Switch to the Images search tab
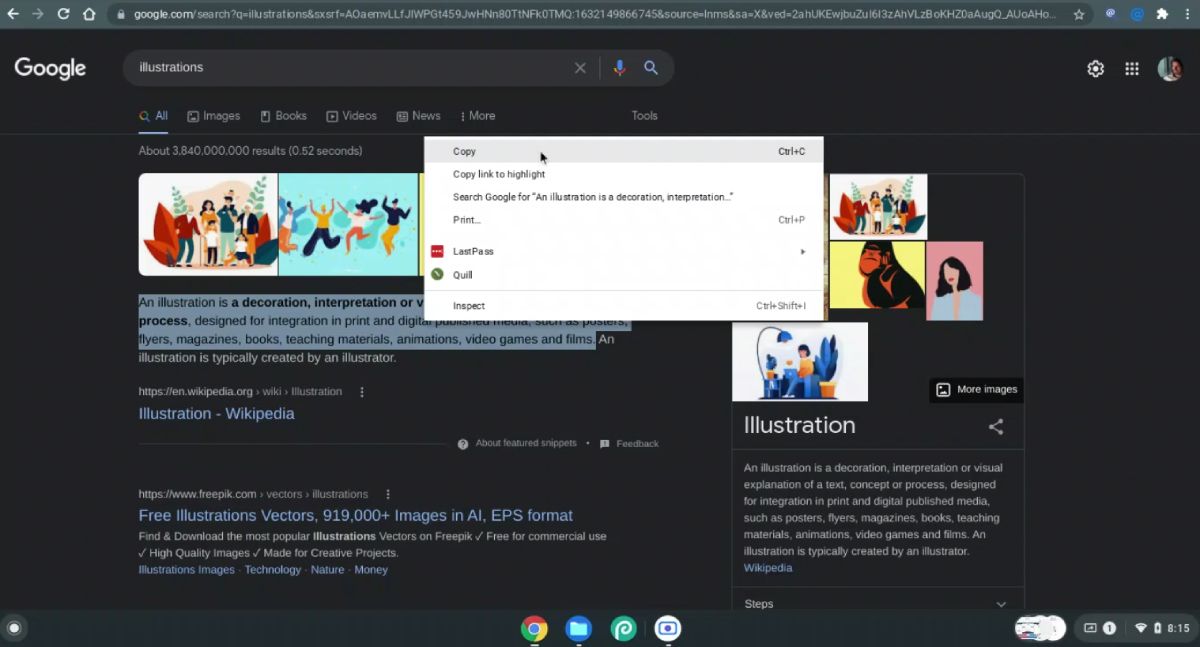The width and height of the screenshot is (1200, 647). coord(213,115)
